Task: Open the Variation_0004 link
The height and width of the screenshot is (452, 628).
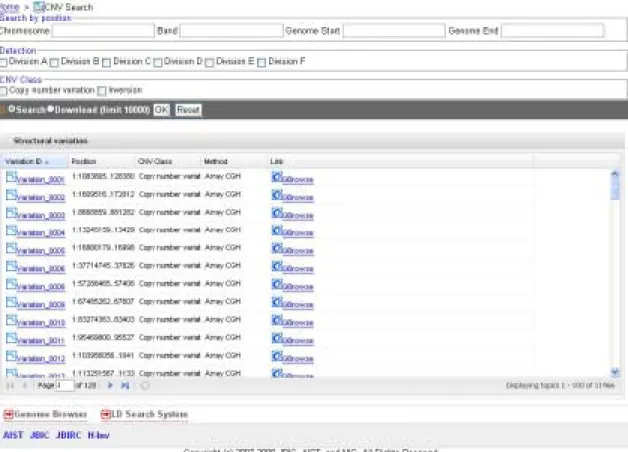Action: click(41, 233)
